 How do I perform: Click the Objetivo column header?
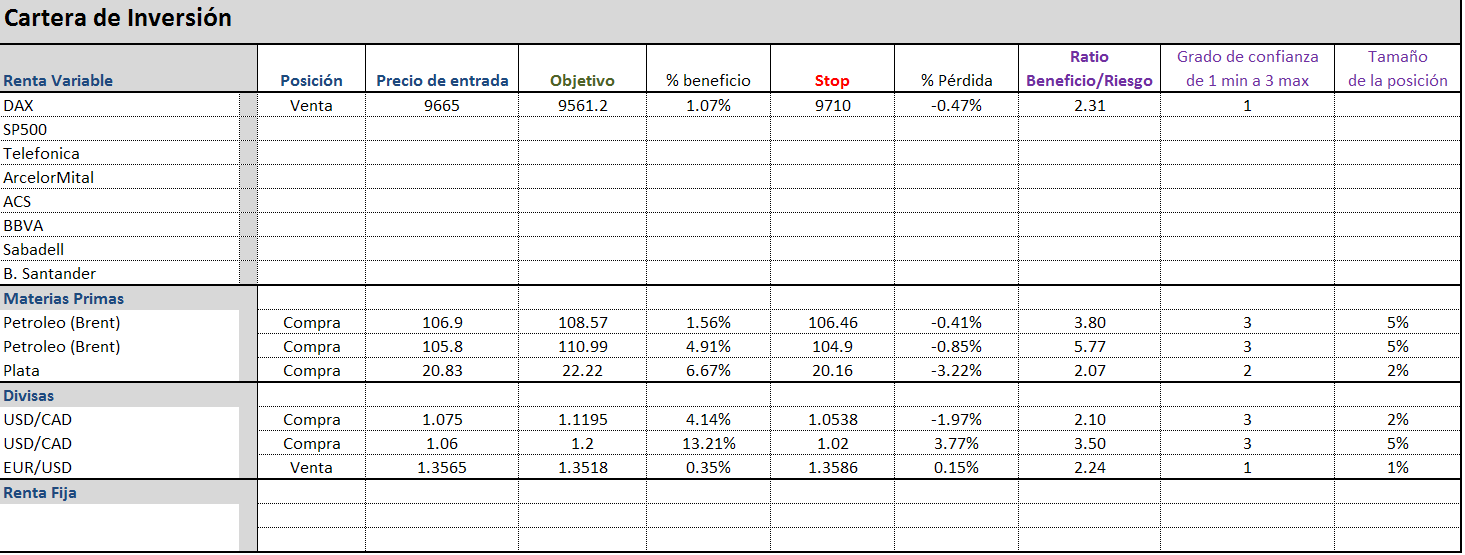[x=582, y=81]
